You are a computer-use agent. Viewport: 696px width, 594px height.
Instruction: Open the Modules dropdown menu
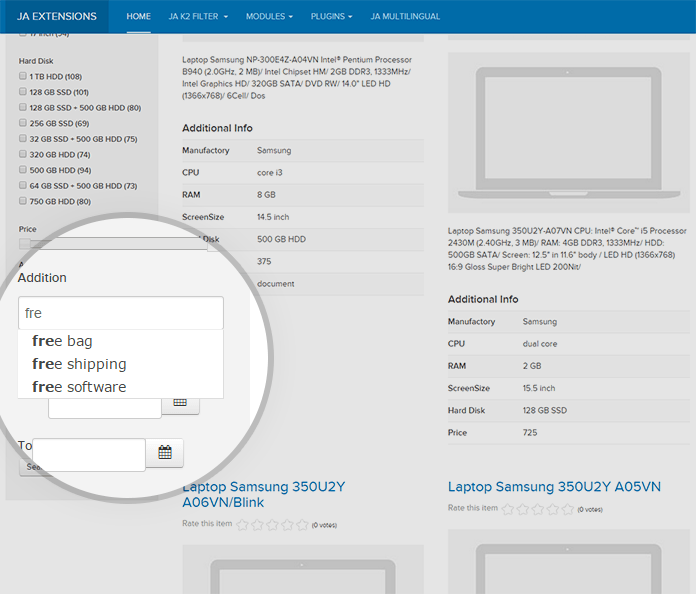pos(269,16)
